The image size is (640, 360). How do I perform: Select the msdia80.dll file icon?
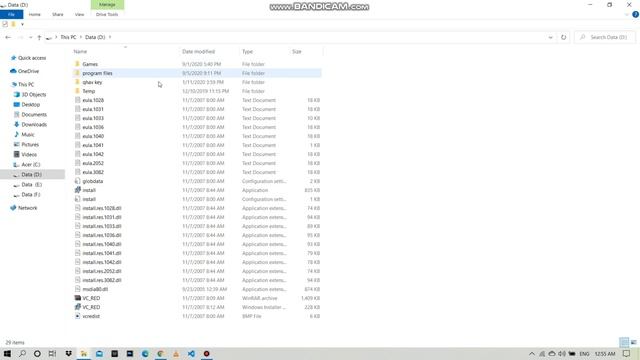pyautogui.click(x=78, y=289)
